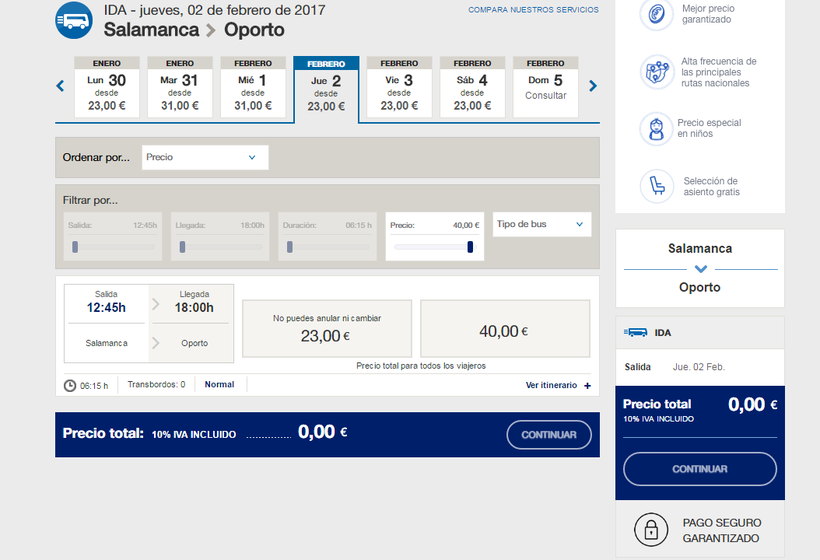This screenshot has height=560, width=820.
Task: Choose the 40,00 € fare option
Action: point(504,330)
